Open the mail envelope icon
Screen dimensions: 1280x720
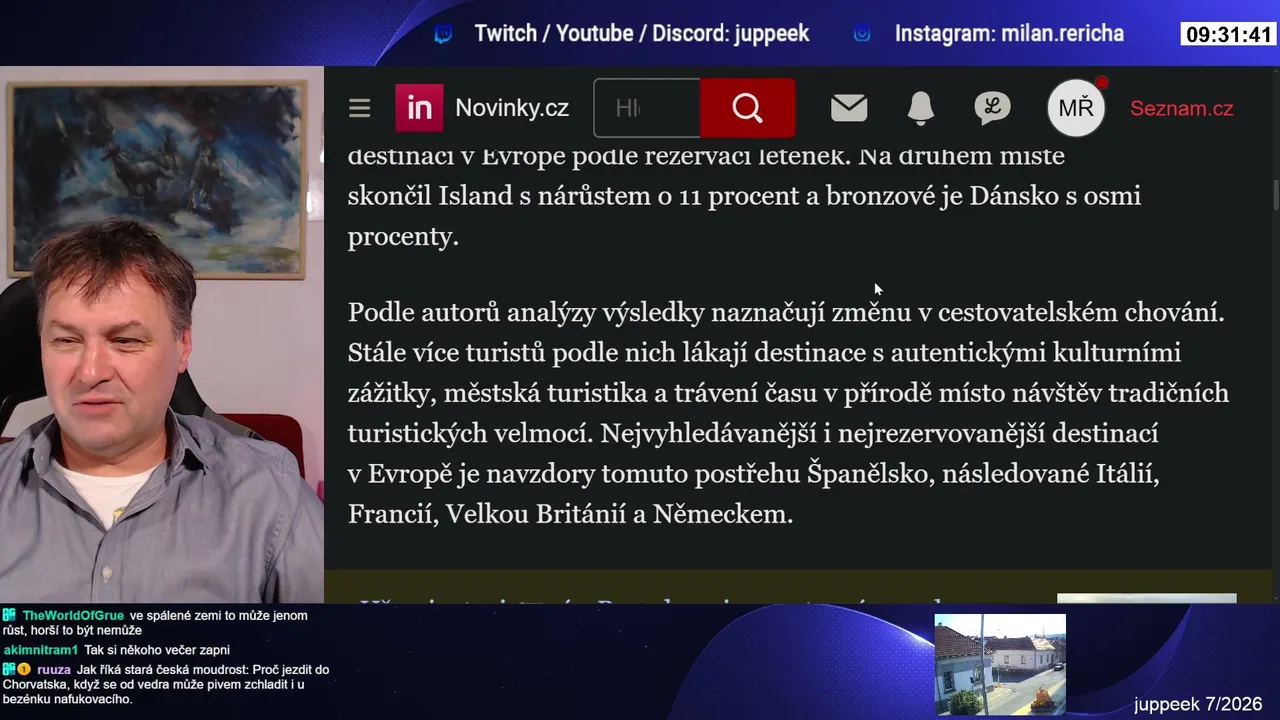(849, 108)
